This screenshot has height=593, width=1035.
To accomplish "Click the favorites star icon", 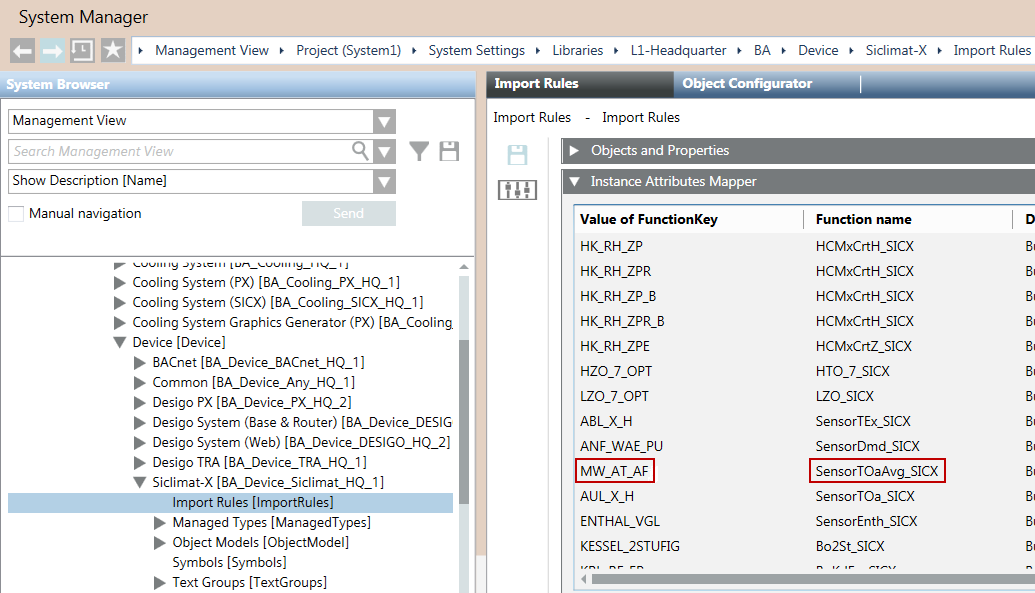I will pos(112,50).
